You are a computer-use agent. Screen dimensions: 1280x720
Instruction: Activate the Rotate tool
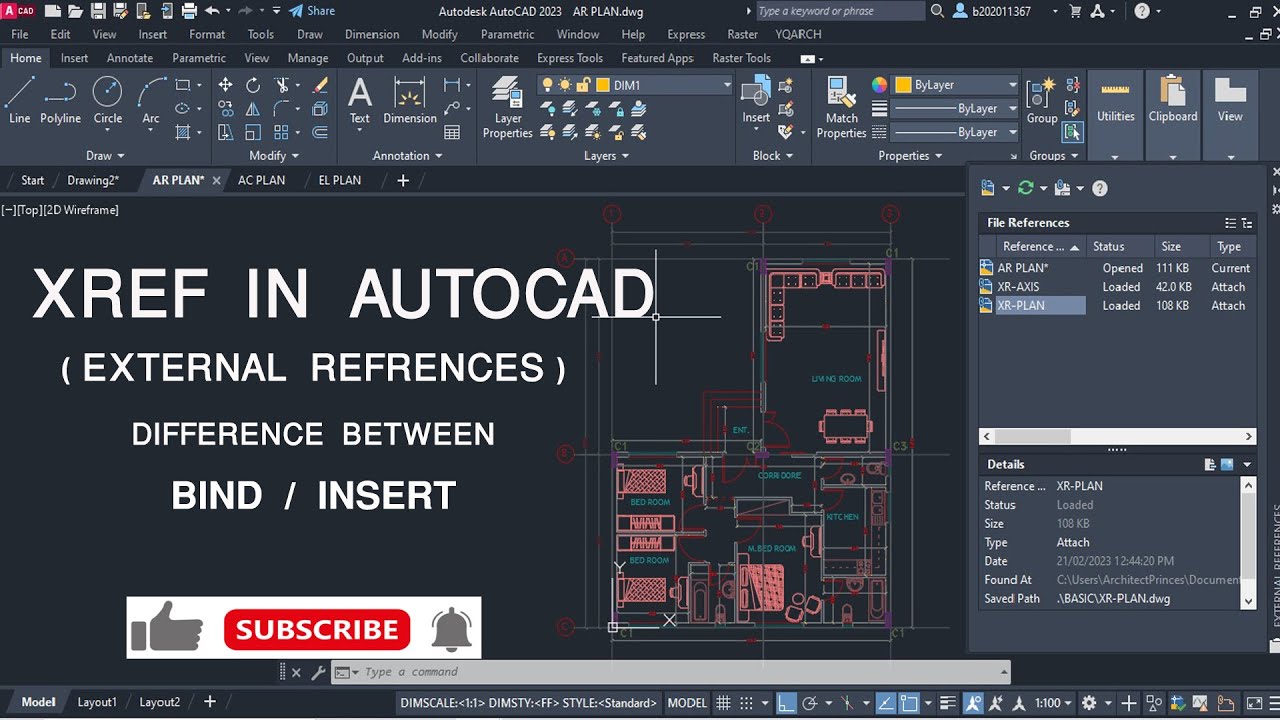[253, 85]
